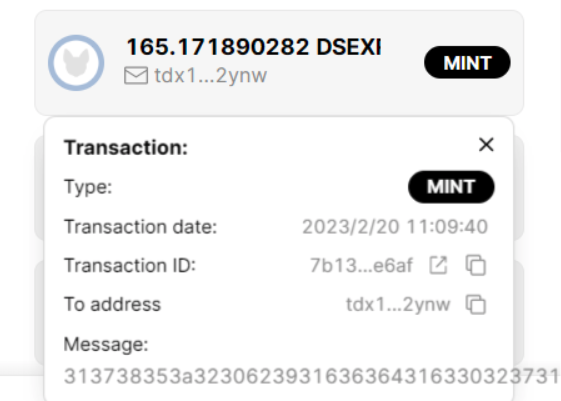Click the Type: label
The width and height of the screenshot is (561, 401).
(88, 187)
